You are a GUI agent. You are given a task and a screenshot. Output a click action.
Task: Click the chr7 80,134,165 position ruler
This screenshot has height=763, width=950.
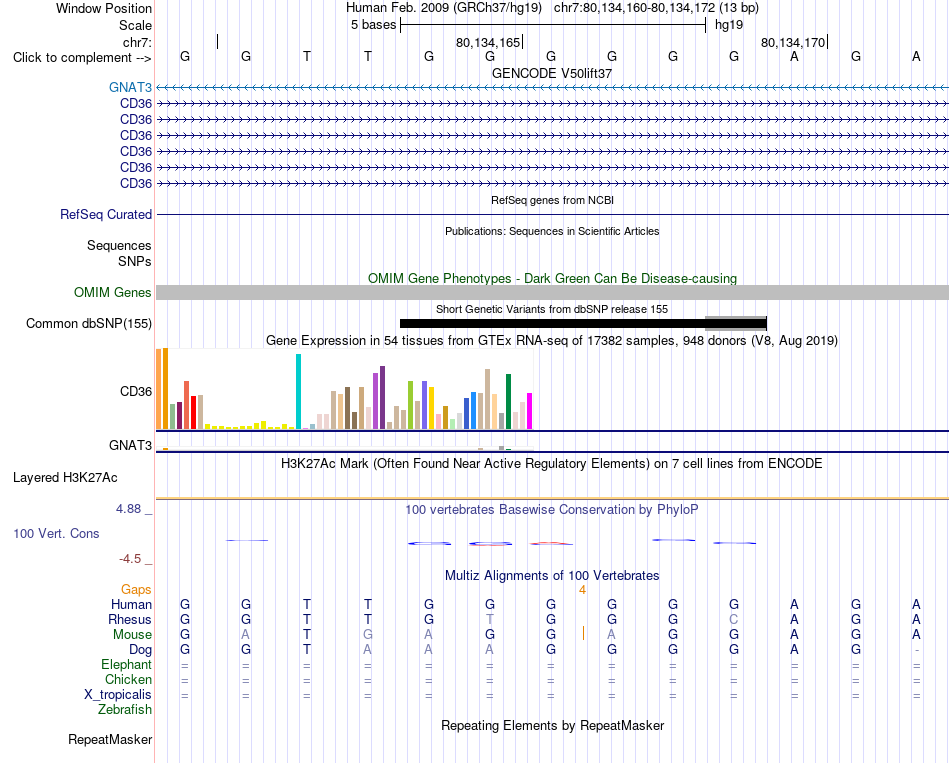pos(488,42)
